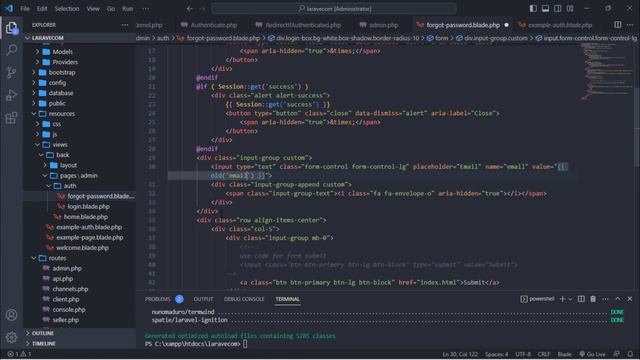The width and height of the screenshot is (640, 360).
Task: Click the code minimap overview
Action: click(607, 71)
